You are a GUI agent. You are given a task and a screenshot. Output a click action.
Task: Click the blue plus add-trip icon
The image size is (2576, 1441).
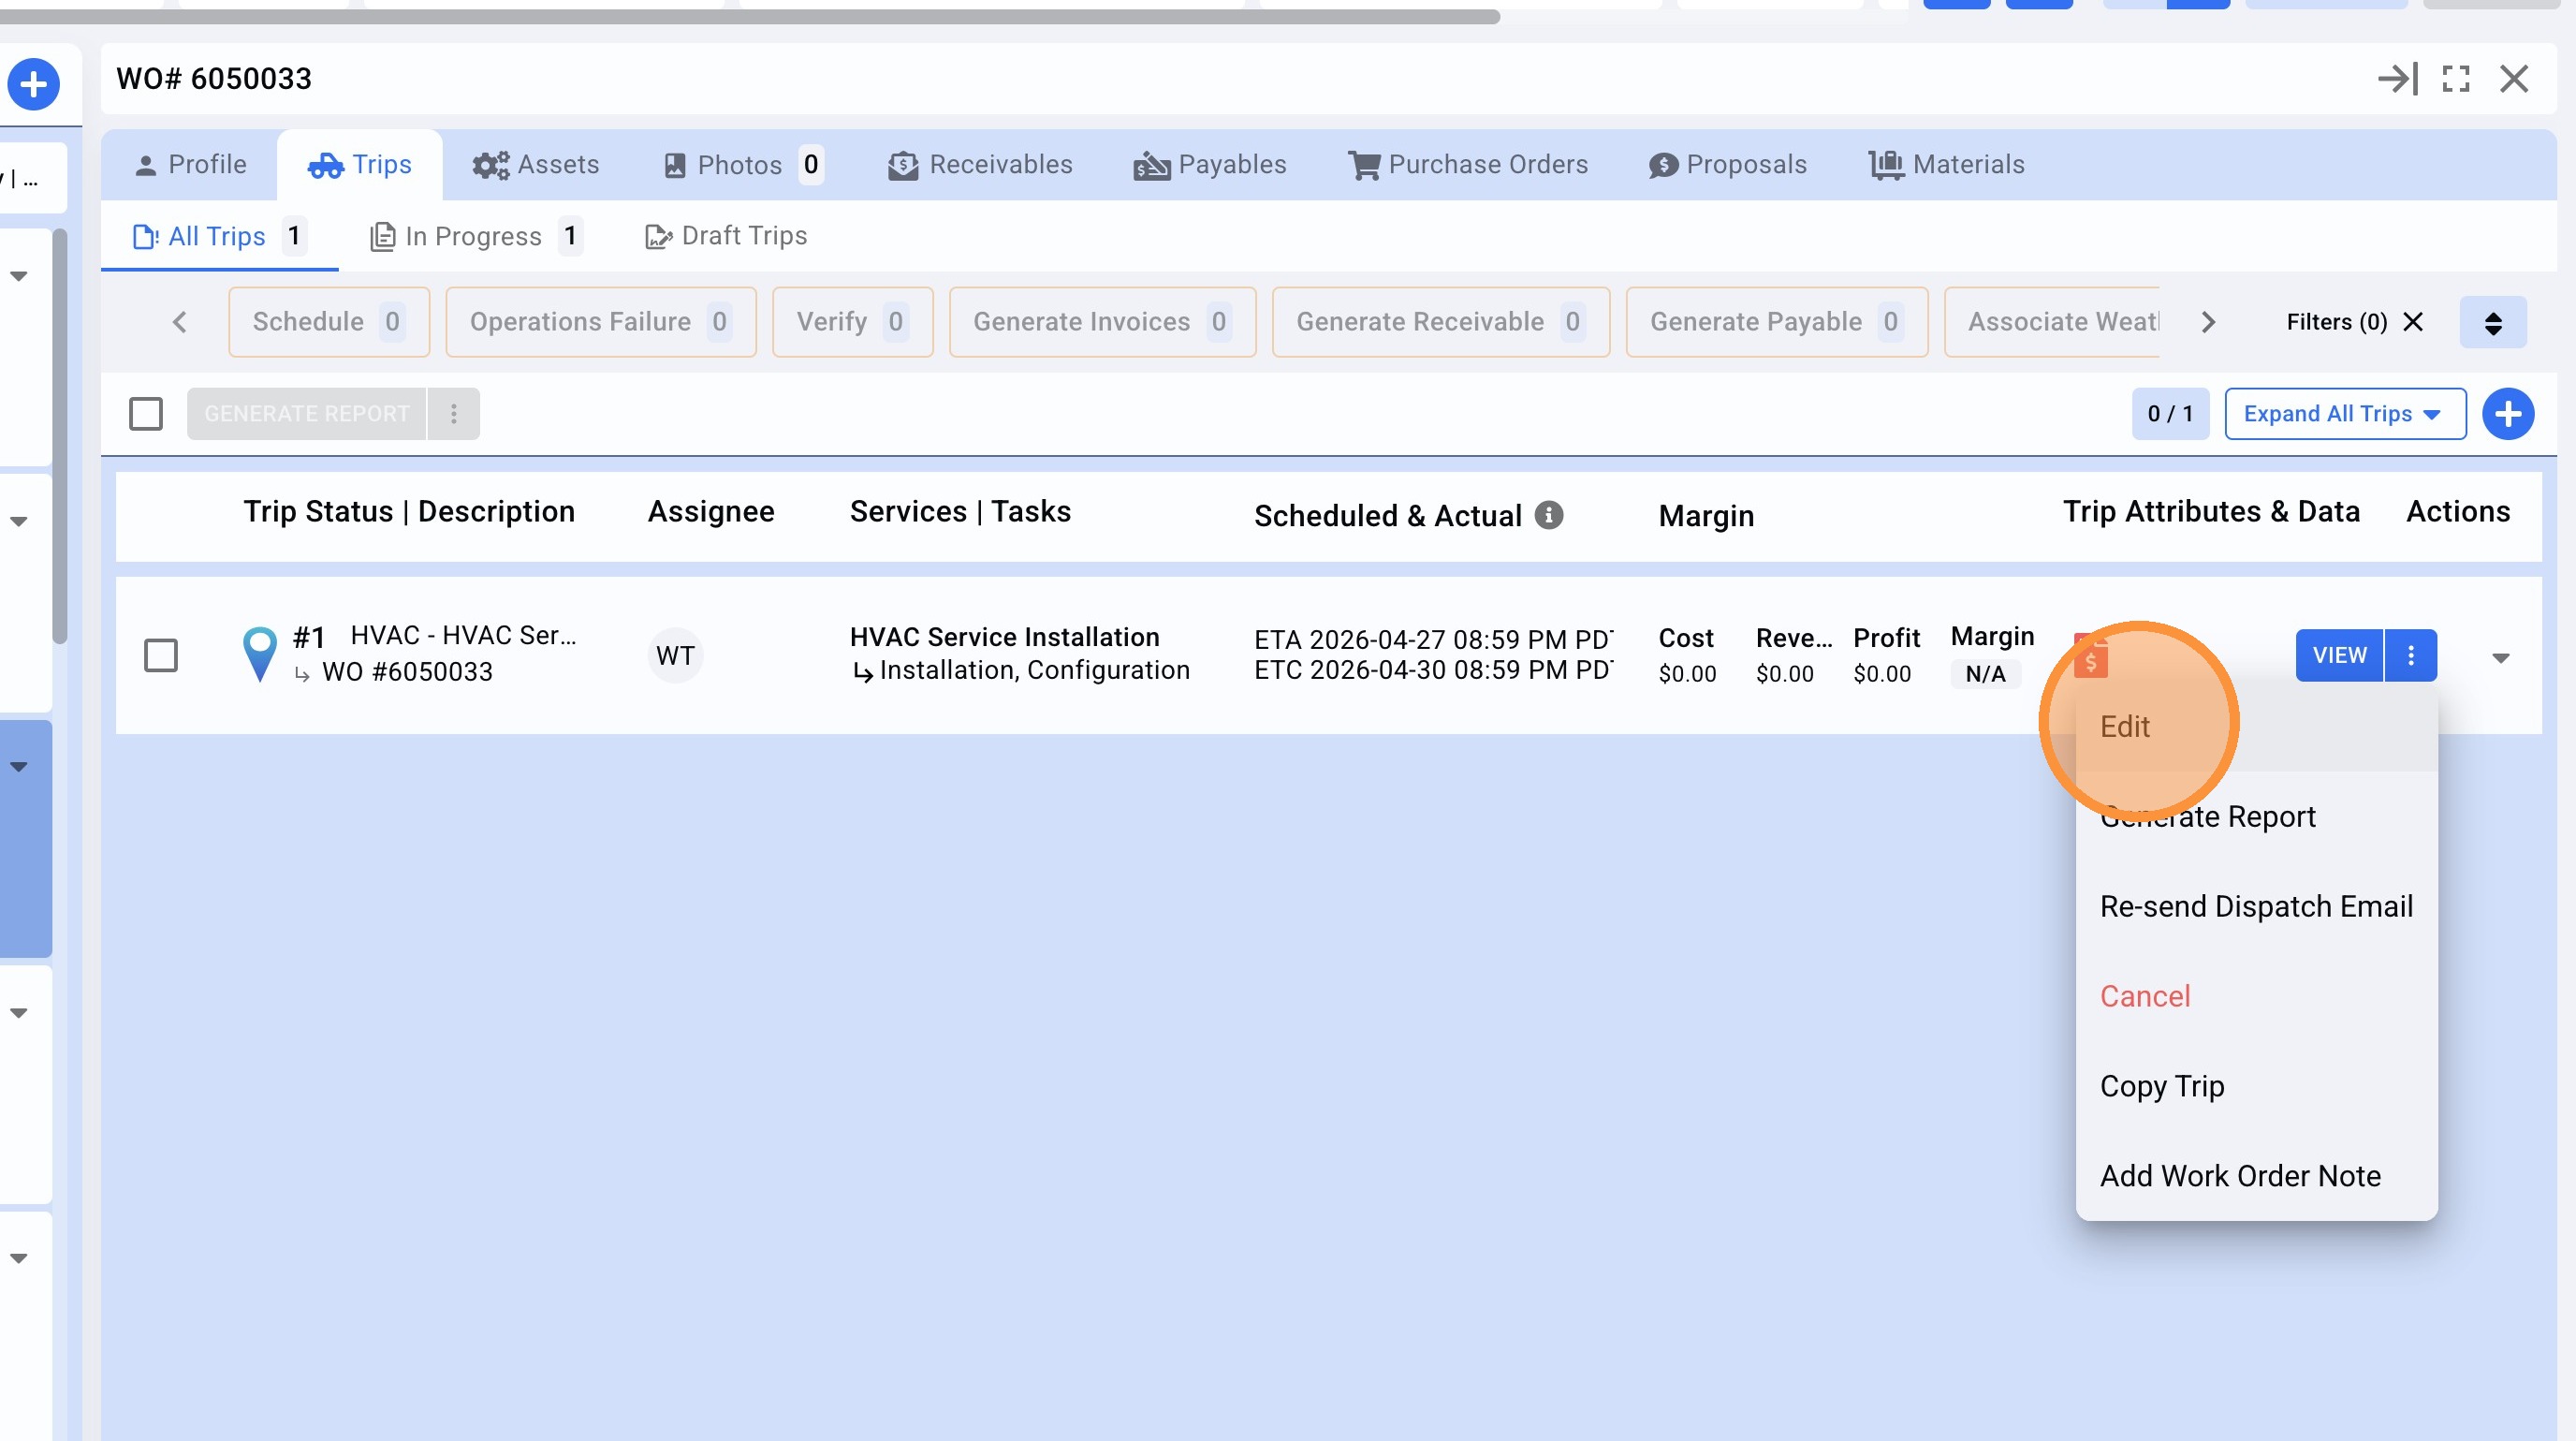(2507, 414)
